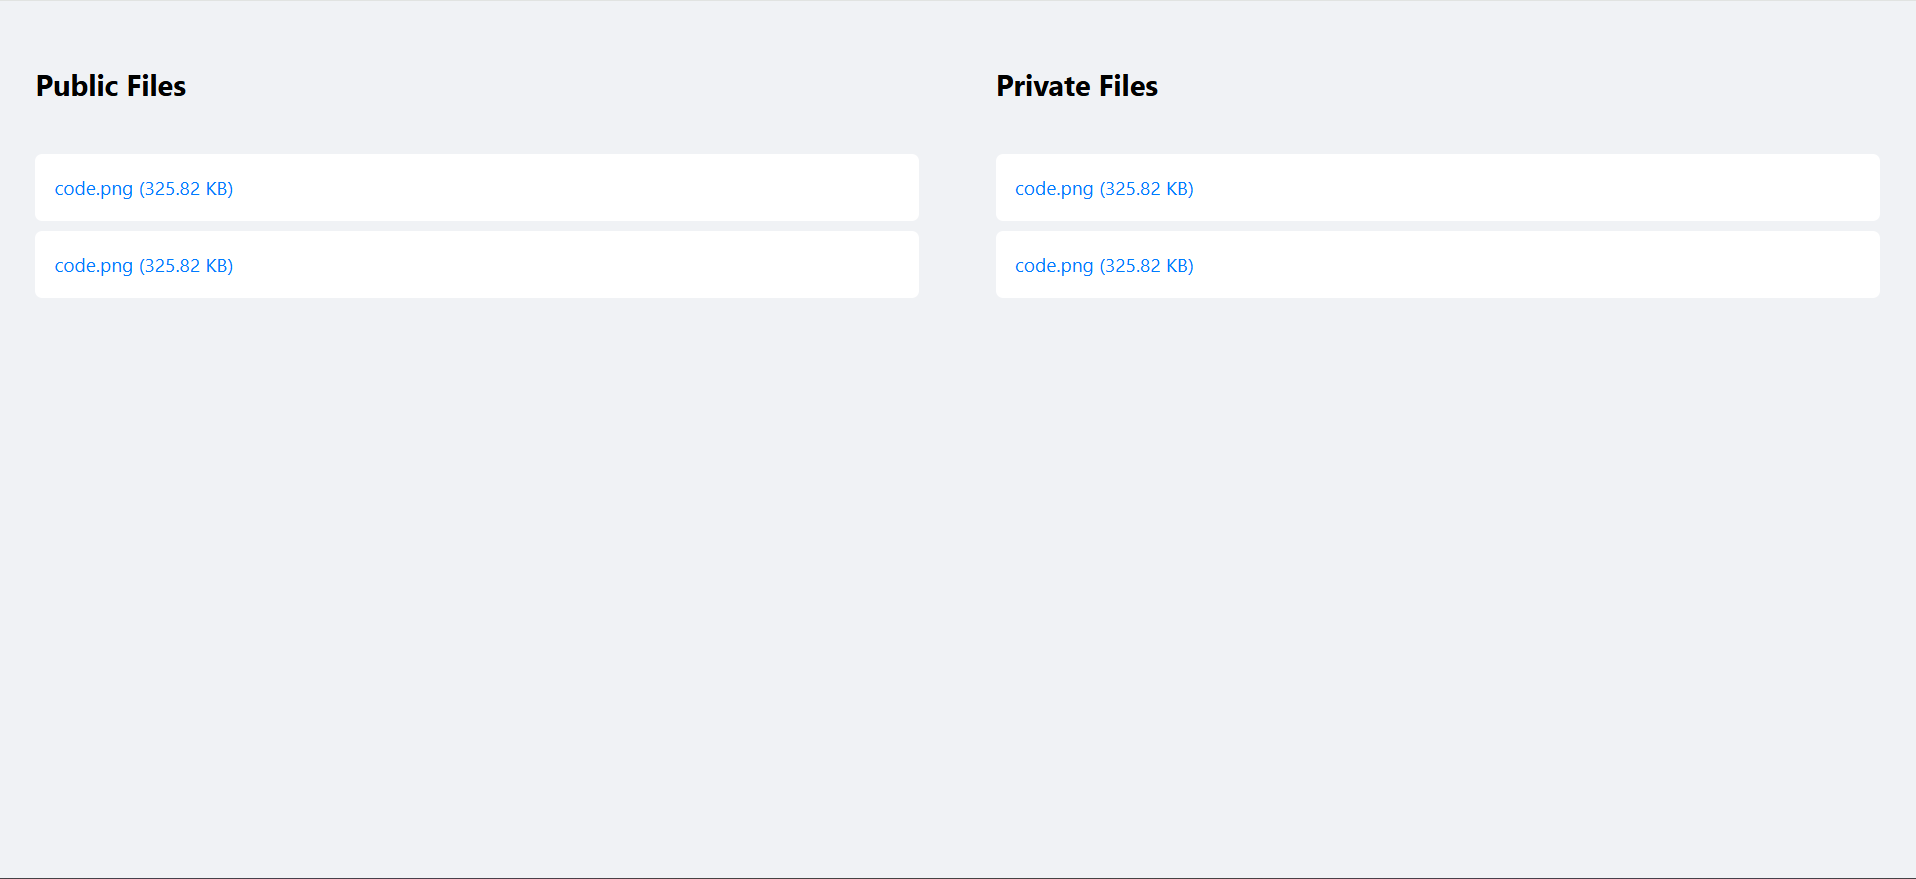
Task: Click the 325.82 KB size text in second public file
Action: pyautogui.click(x=186, y=265)
